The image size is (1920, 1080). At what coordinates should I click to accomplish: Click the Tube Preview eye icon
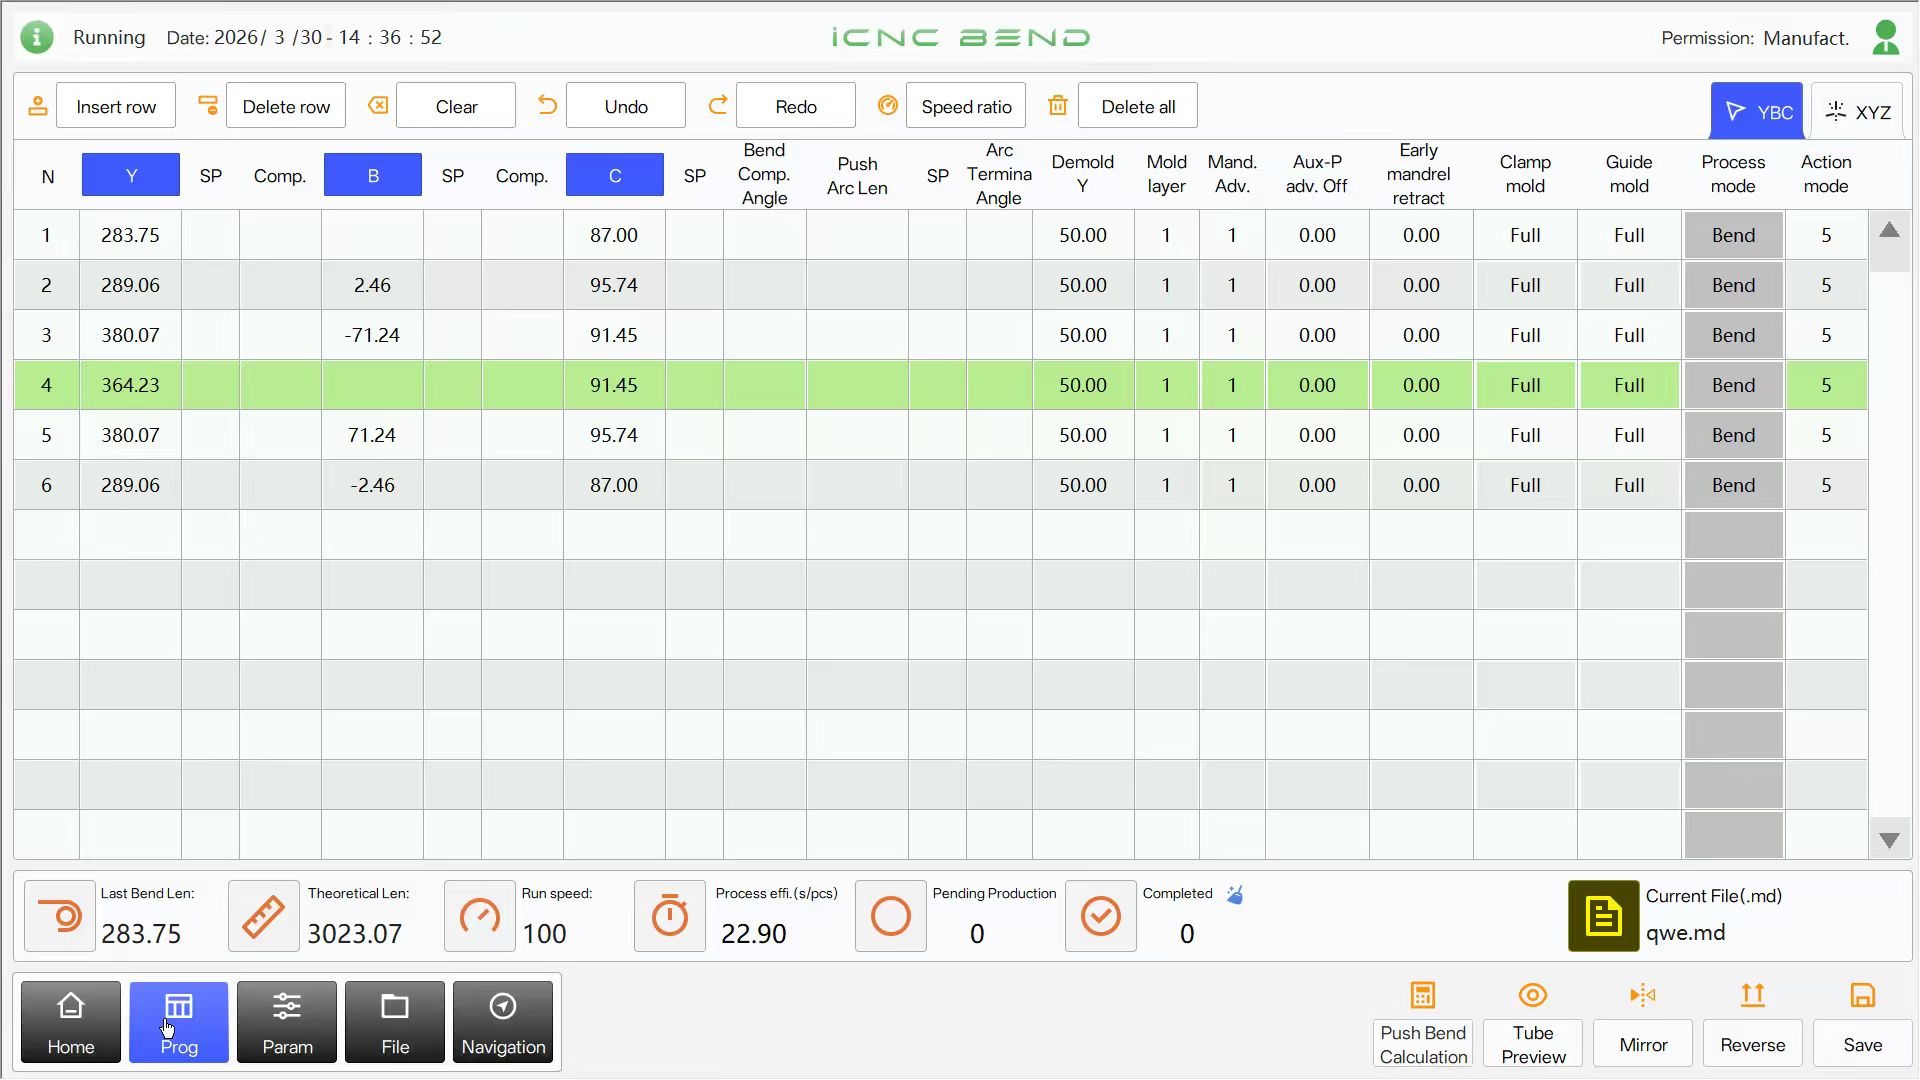(1533, 996)
